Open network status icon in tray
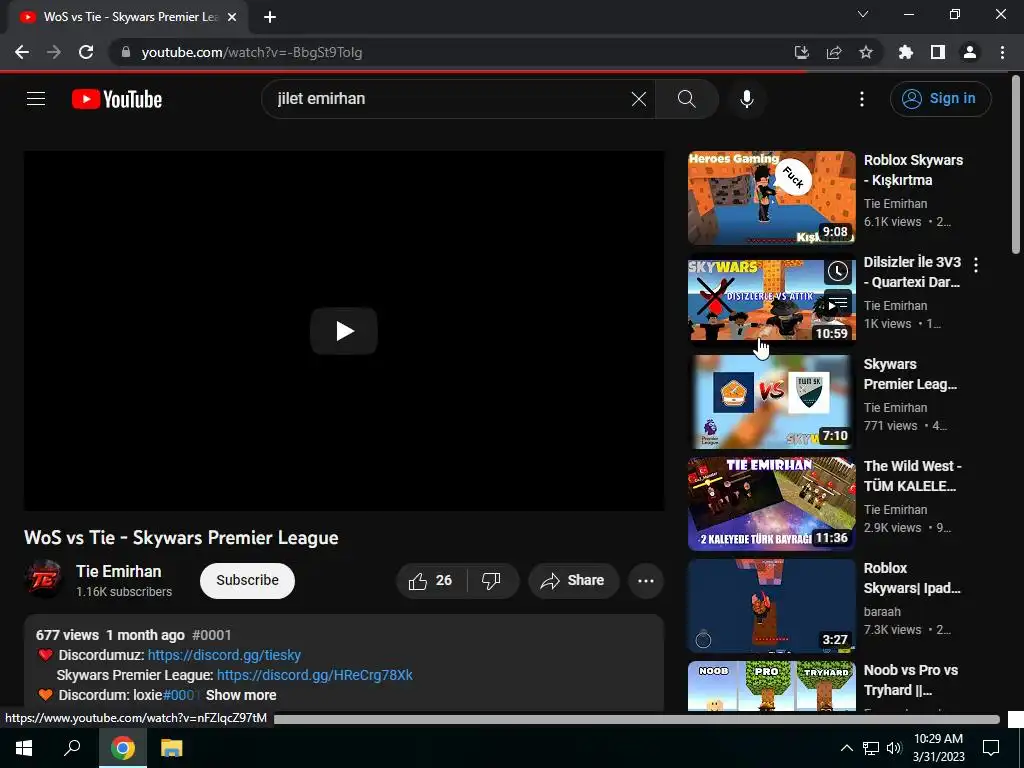This screenshot has height=768, width=1024. pos(871,748)
